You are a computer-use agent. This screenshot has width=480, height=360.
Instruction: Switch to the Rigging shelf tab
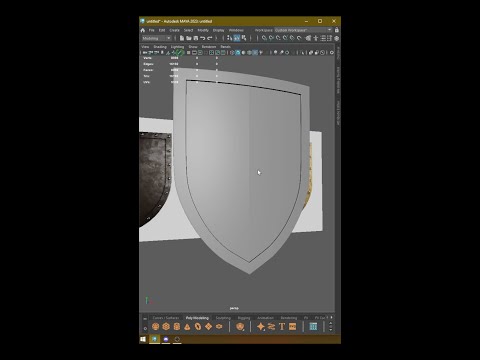(x=244, y=318)
